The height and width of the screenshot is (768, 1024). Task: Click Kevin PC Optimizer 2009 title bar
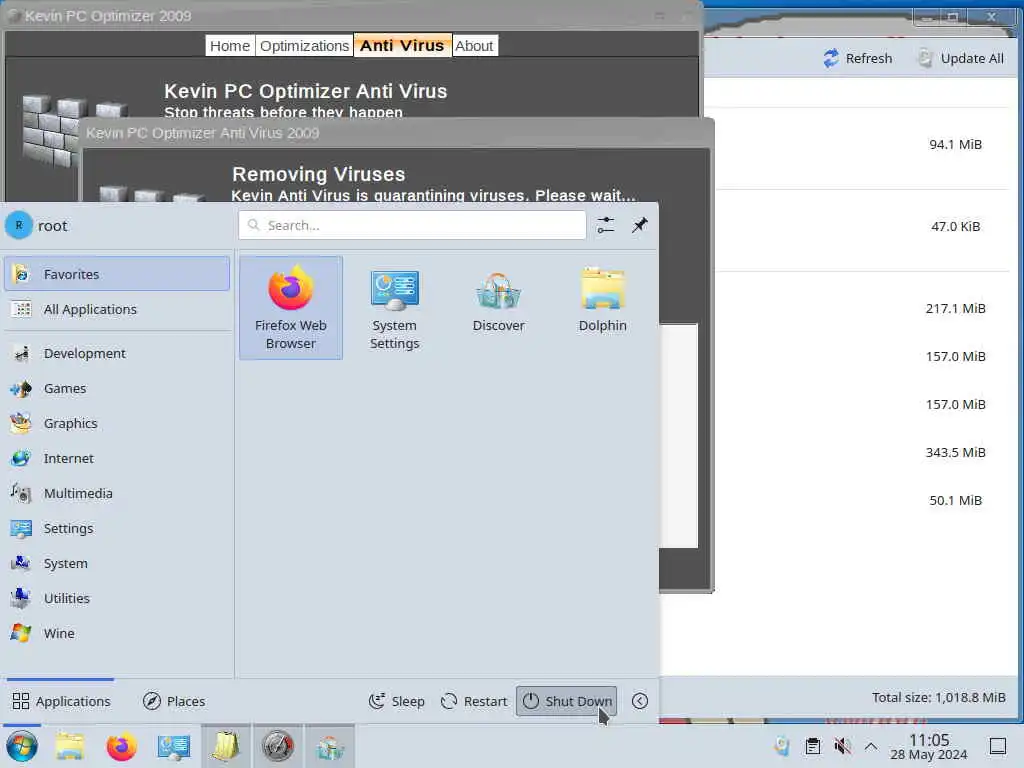pos(351,16)
